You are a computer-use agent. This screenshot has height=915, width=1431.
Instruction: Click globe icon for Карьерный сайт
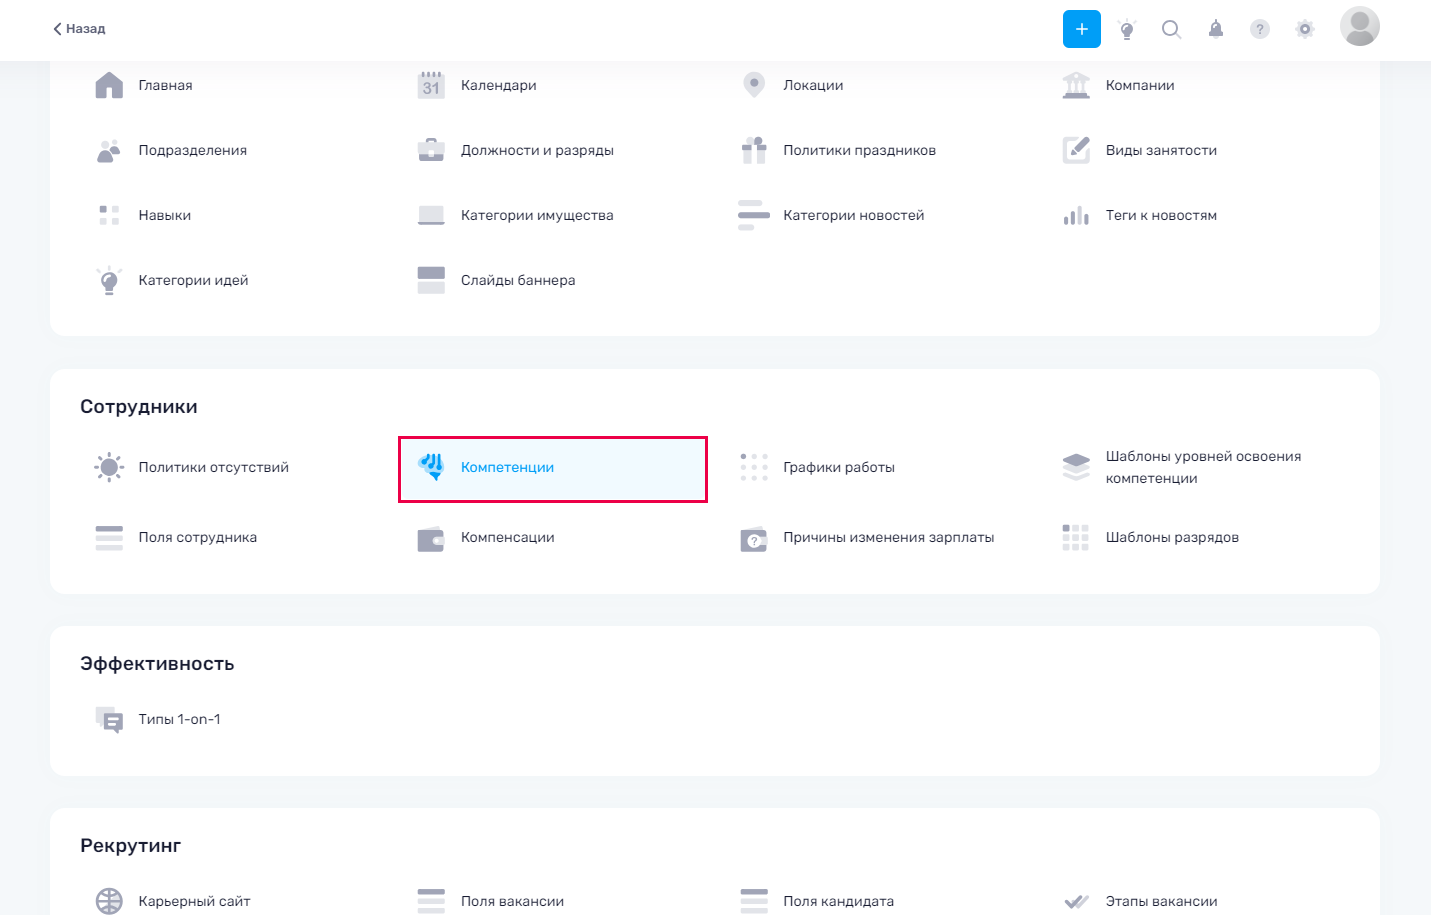(x=109, y=901)
